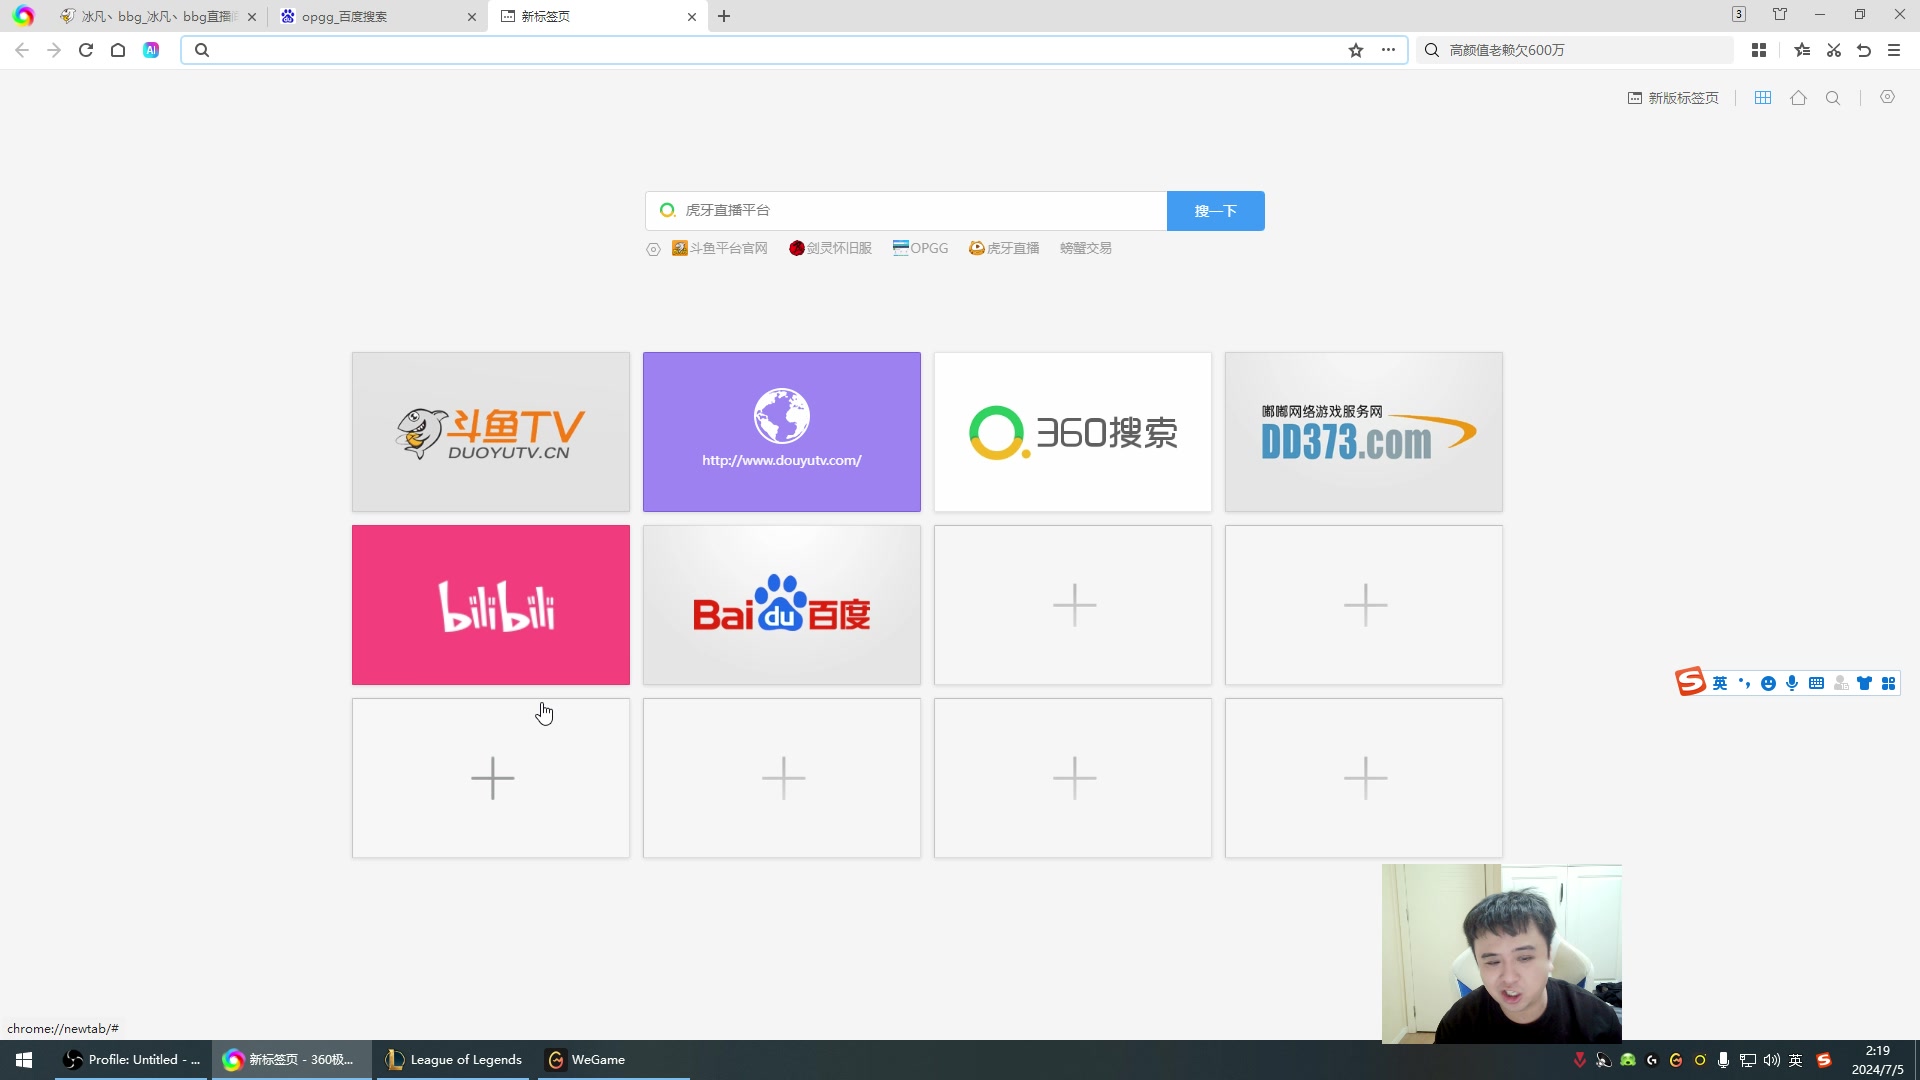Open the browser home page icon
This screenshot has width=1920, height=1080.
click(x=118, y=50)
